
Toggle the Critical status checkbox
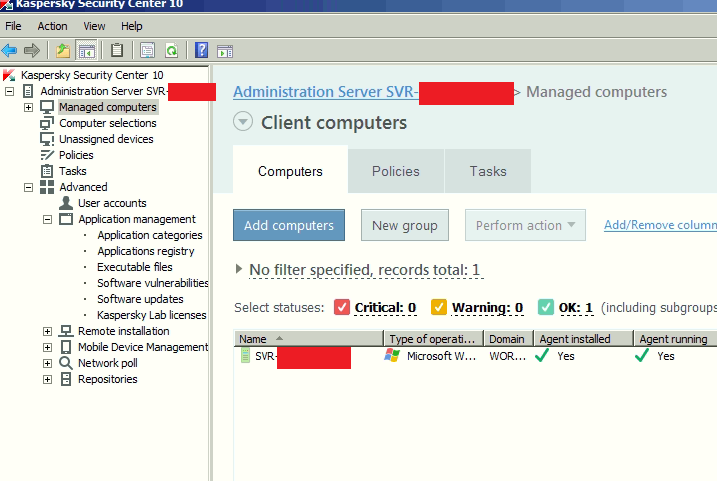[x=342, y=307]
